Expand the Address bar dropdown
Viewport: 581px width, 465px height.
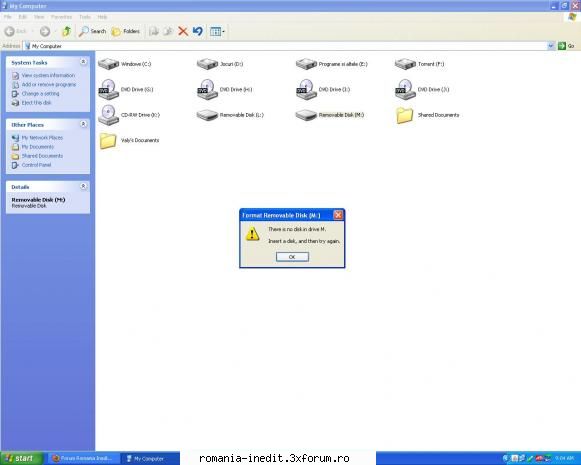click(551, 46)
